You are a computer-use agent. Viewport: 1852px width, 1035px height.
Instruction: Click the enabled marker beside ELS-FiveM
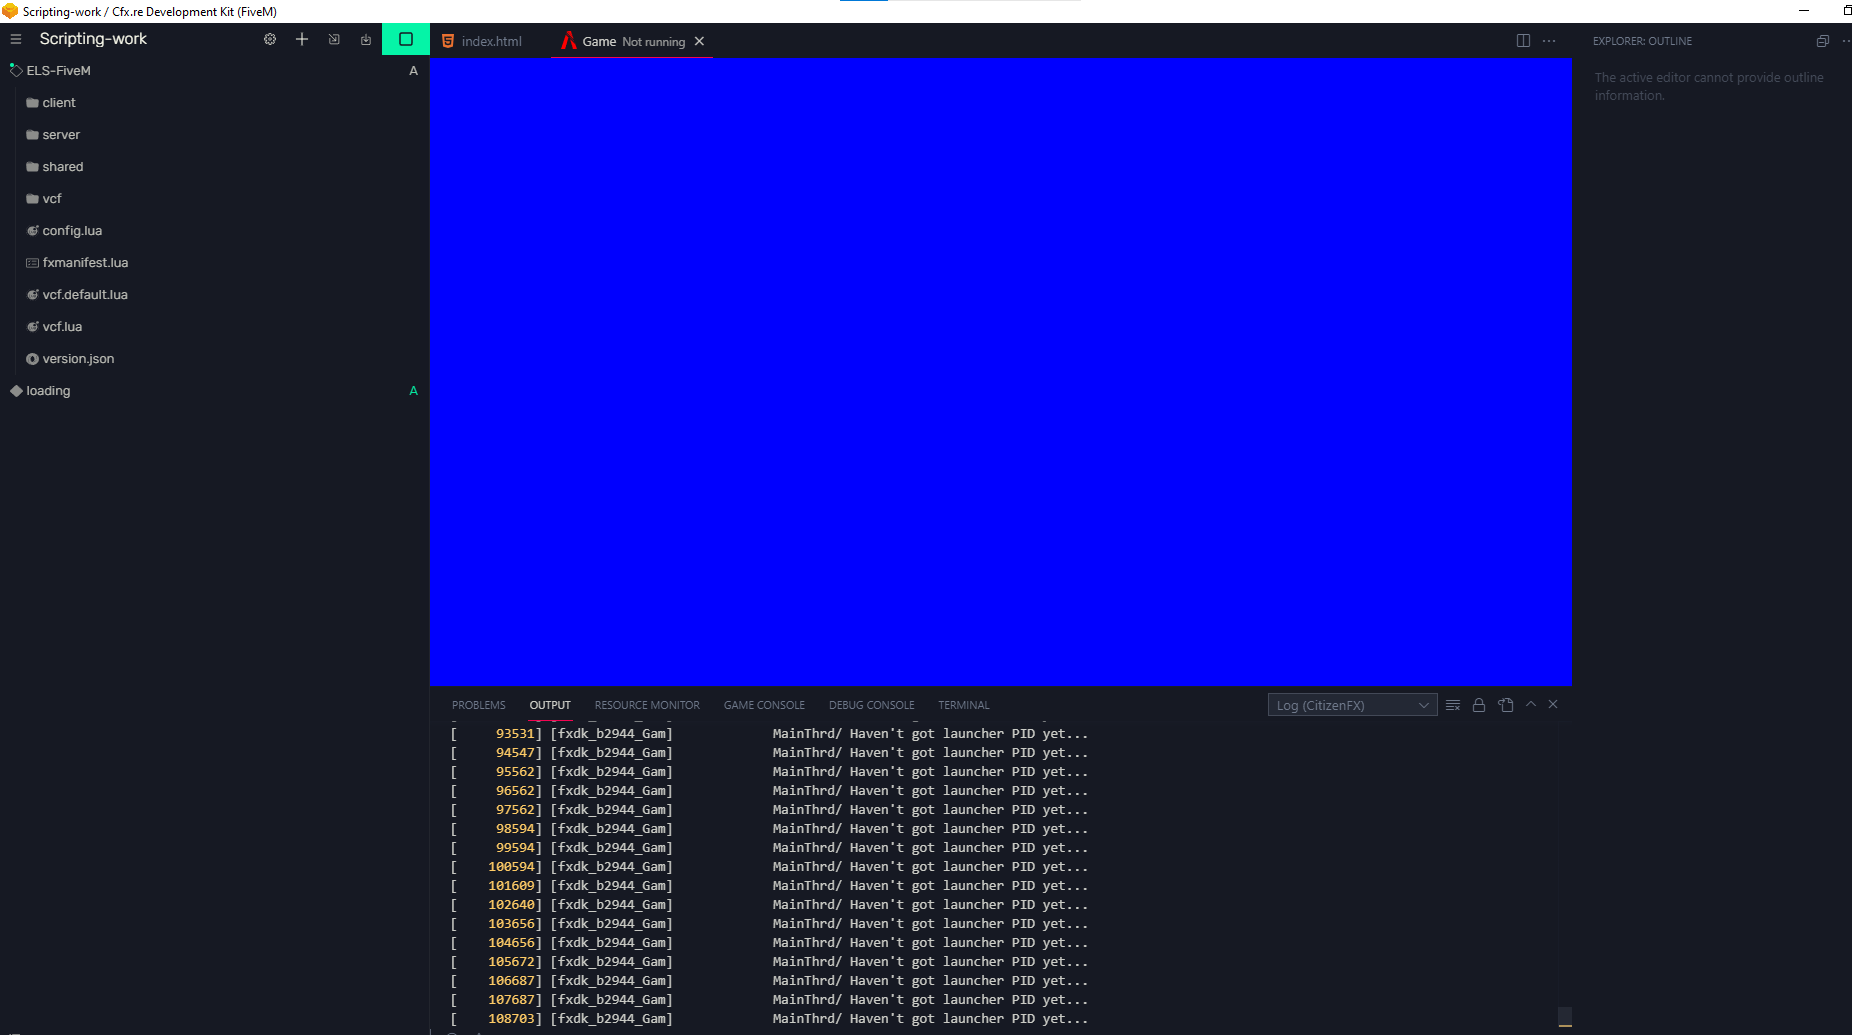click(413, 71)
